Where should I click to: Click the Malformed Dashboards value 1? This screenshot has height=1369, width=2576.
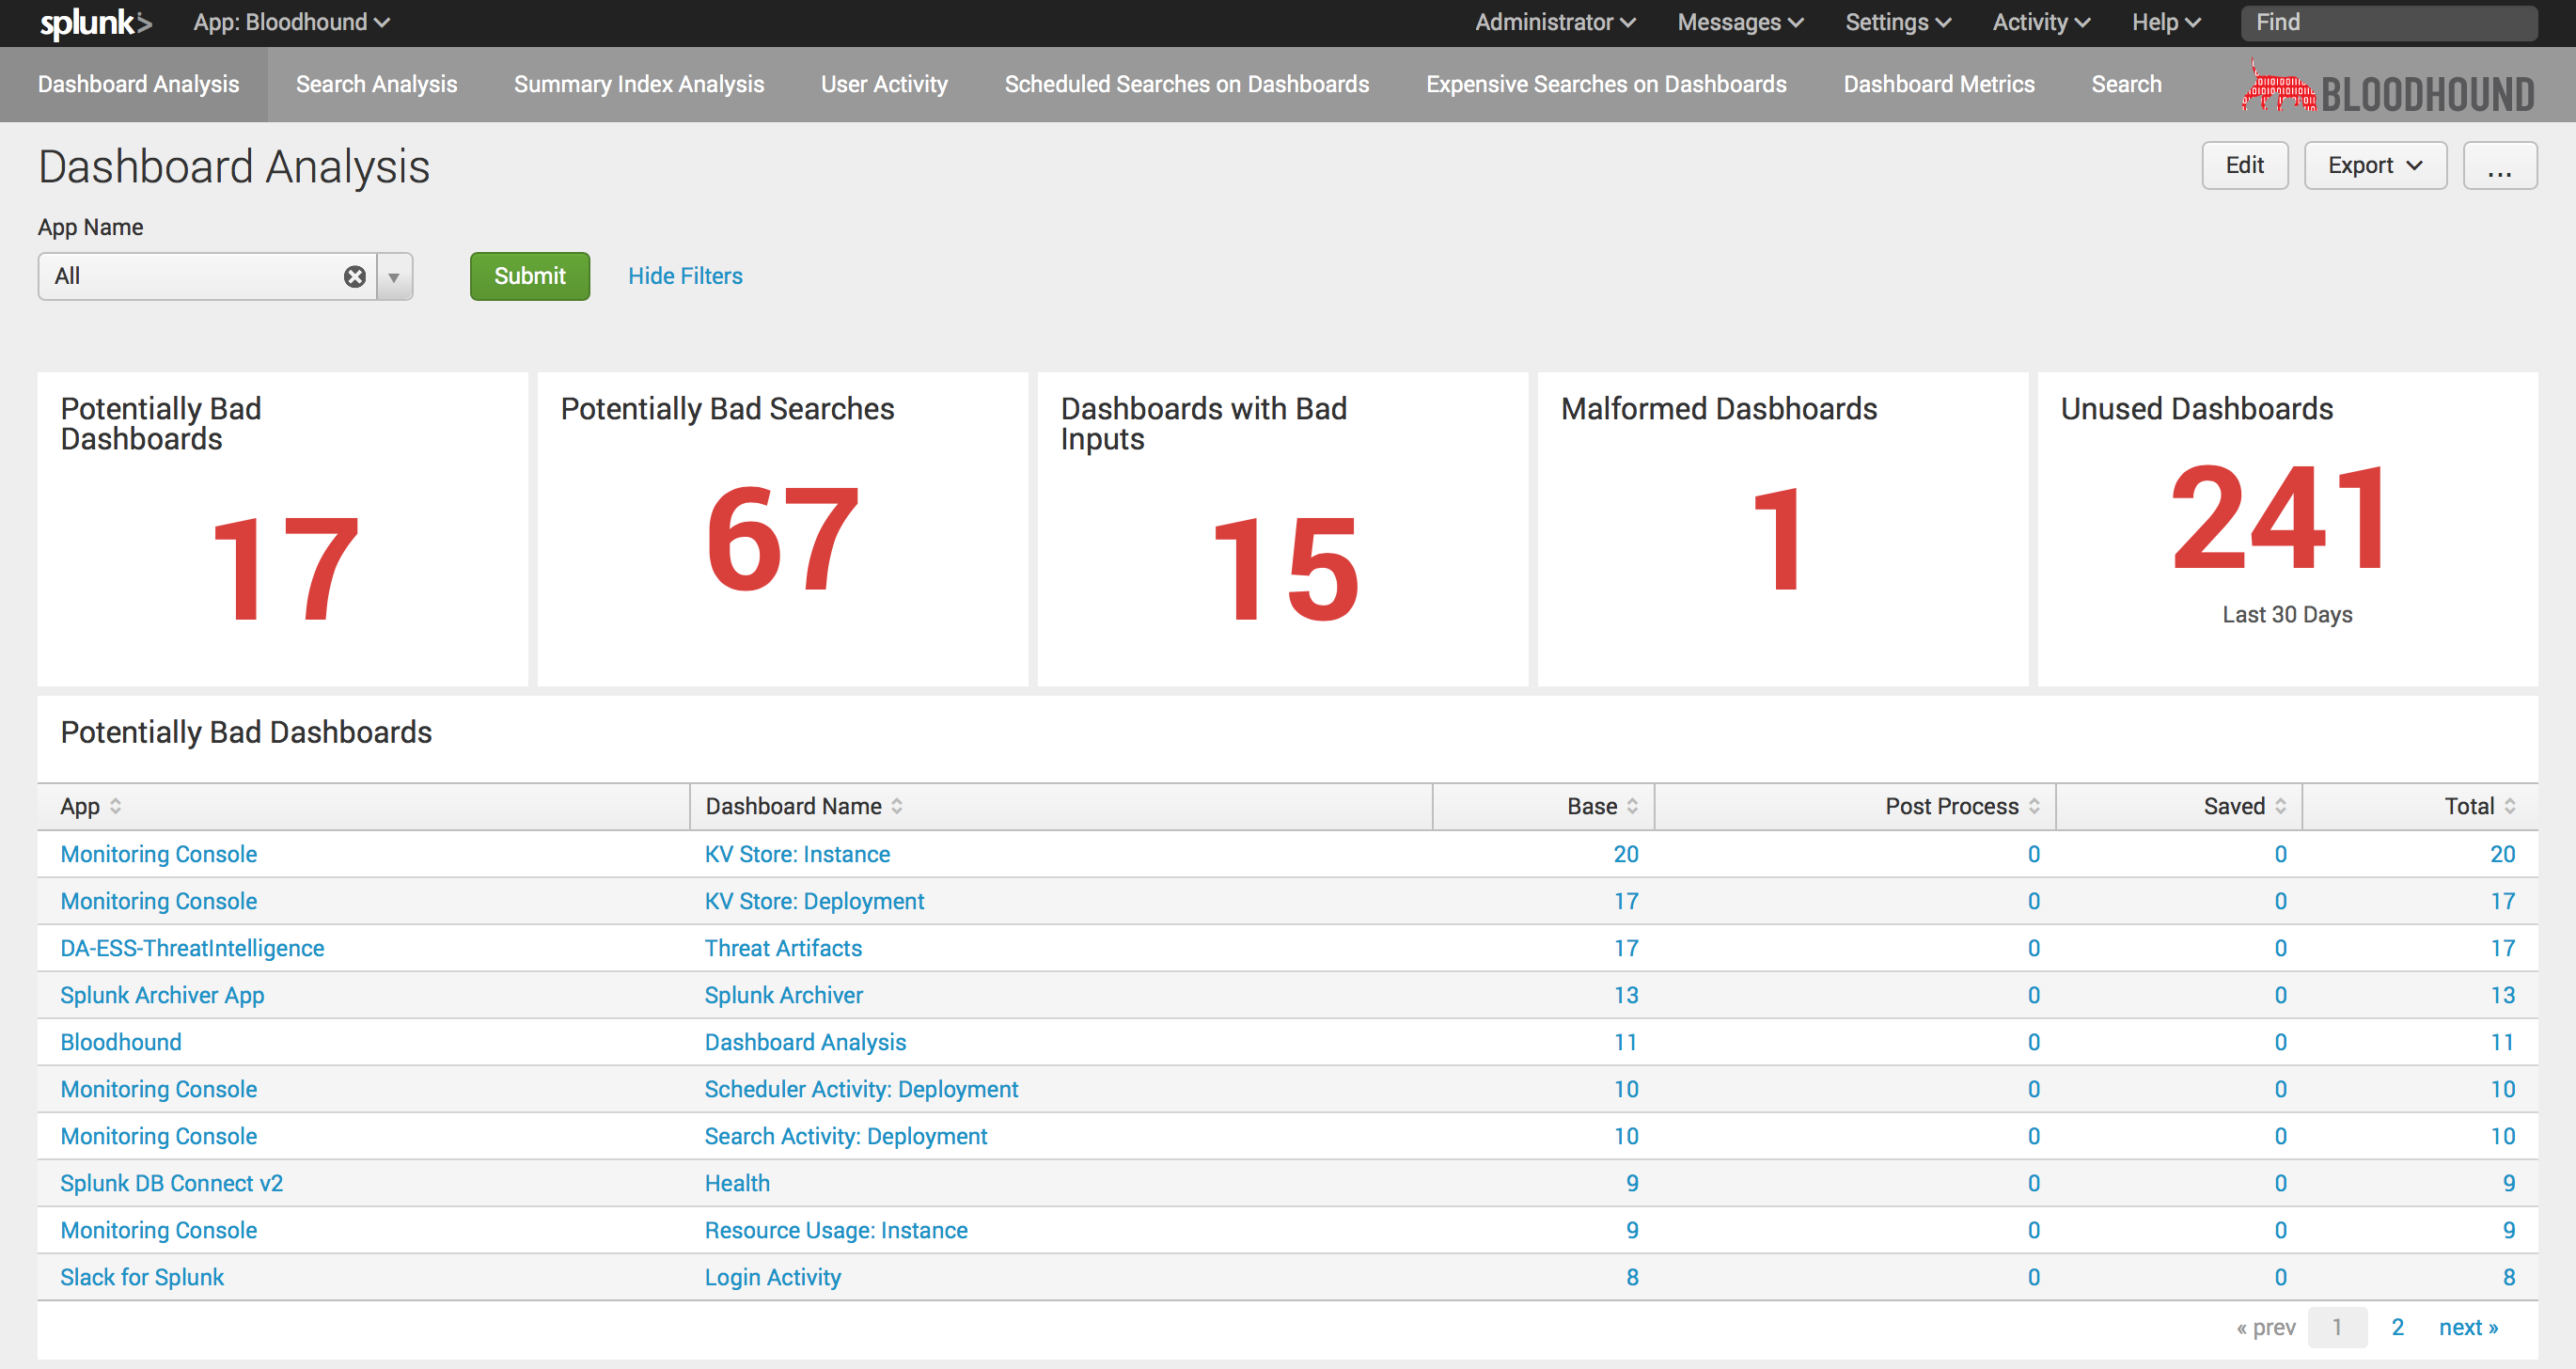point(1778,539)
